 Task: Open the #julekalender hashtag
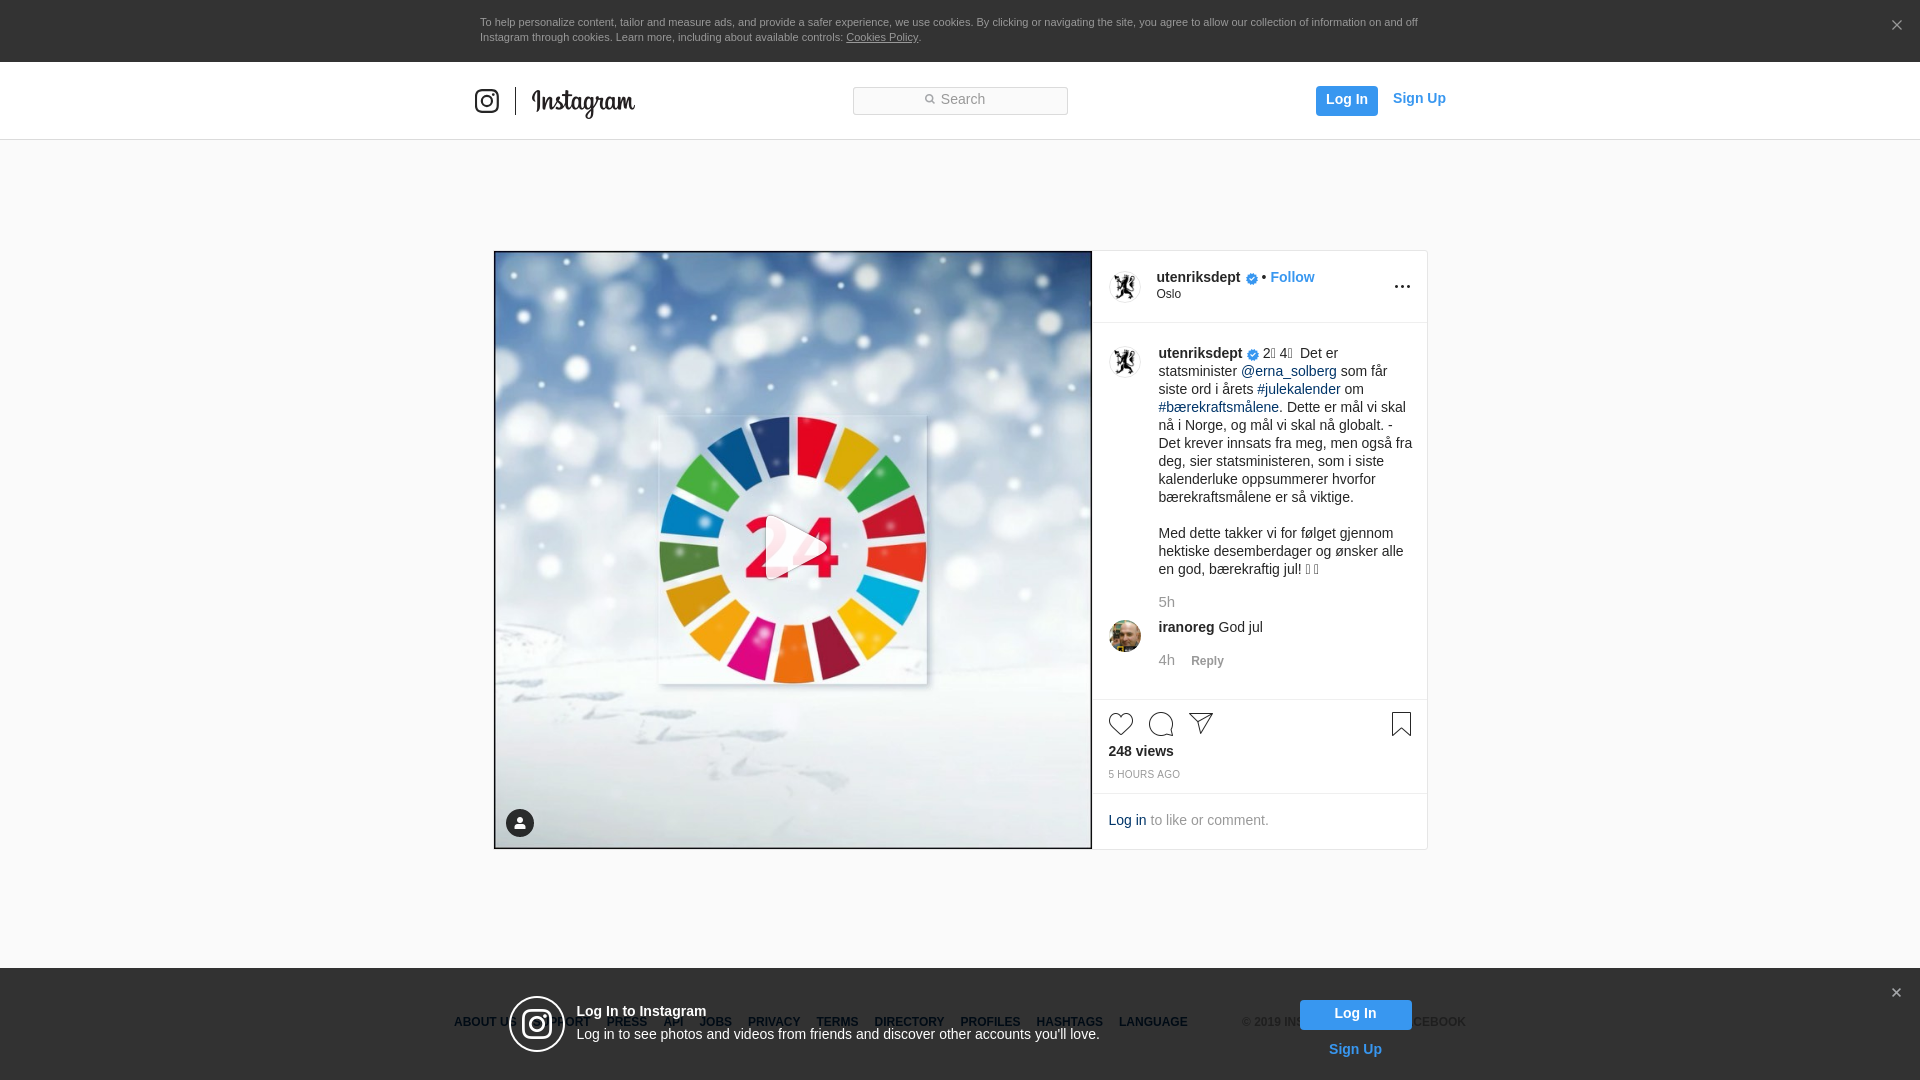pos(1299,389)
